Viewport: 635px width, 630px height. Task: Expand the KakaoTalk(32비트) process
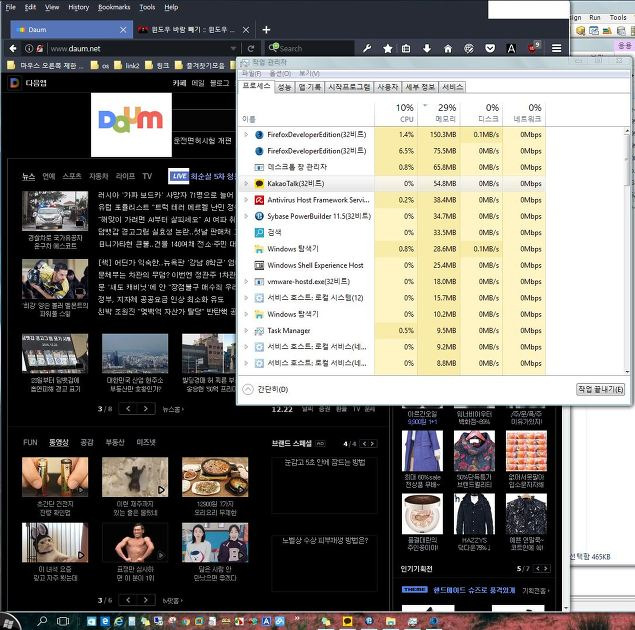point(246,183)
